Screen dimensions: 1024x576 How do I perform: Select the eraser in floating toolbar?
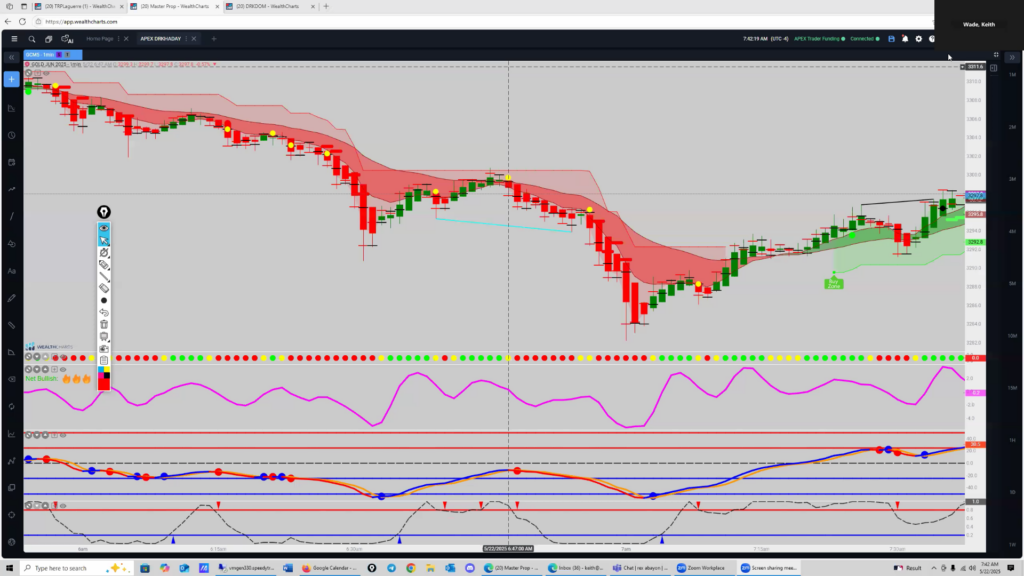pyautogui.click(x=104, y=289)
